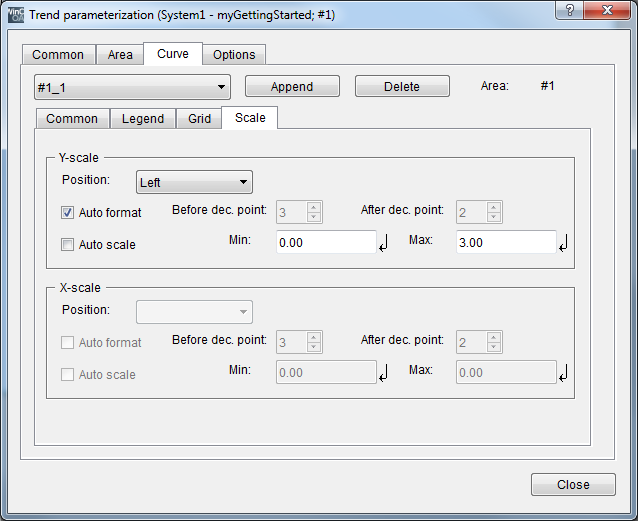
Task: Click the WinCC icon in title bar
Action: (16, 15)
